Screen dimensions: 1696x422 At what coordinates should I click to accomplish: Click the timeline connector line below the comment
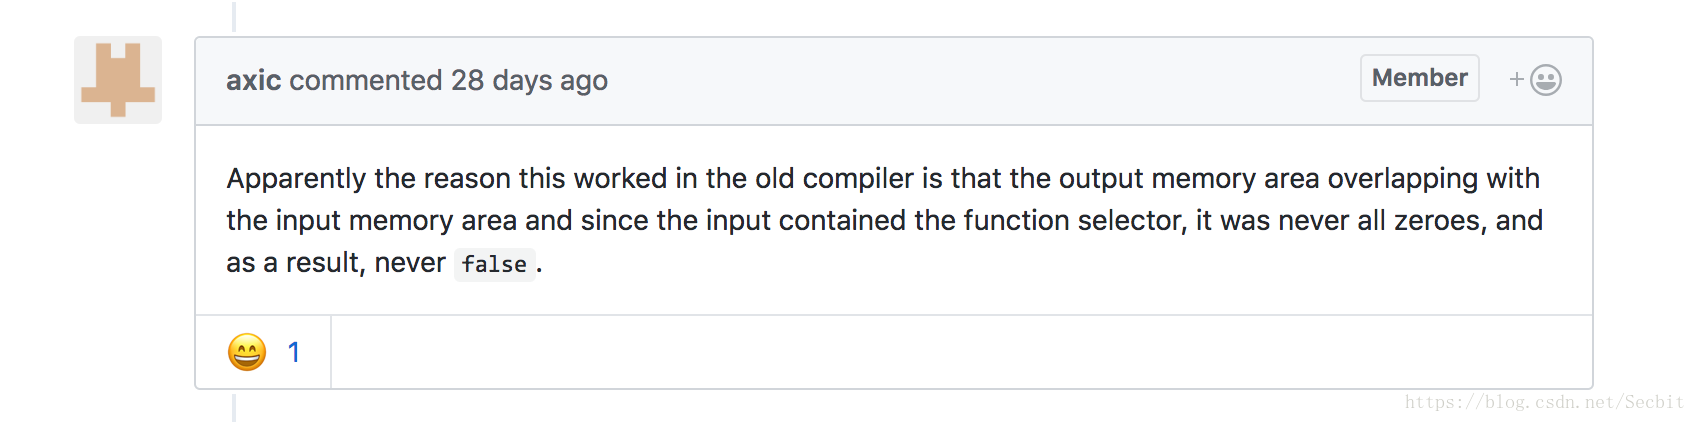(x=234, y=408)
